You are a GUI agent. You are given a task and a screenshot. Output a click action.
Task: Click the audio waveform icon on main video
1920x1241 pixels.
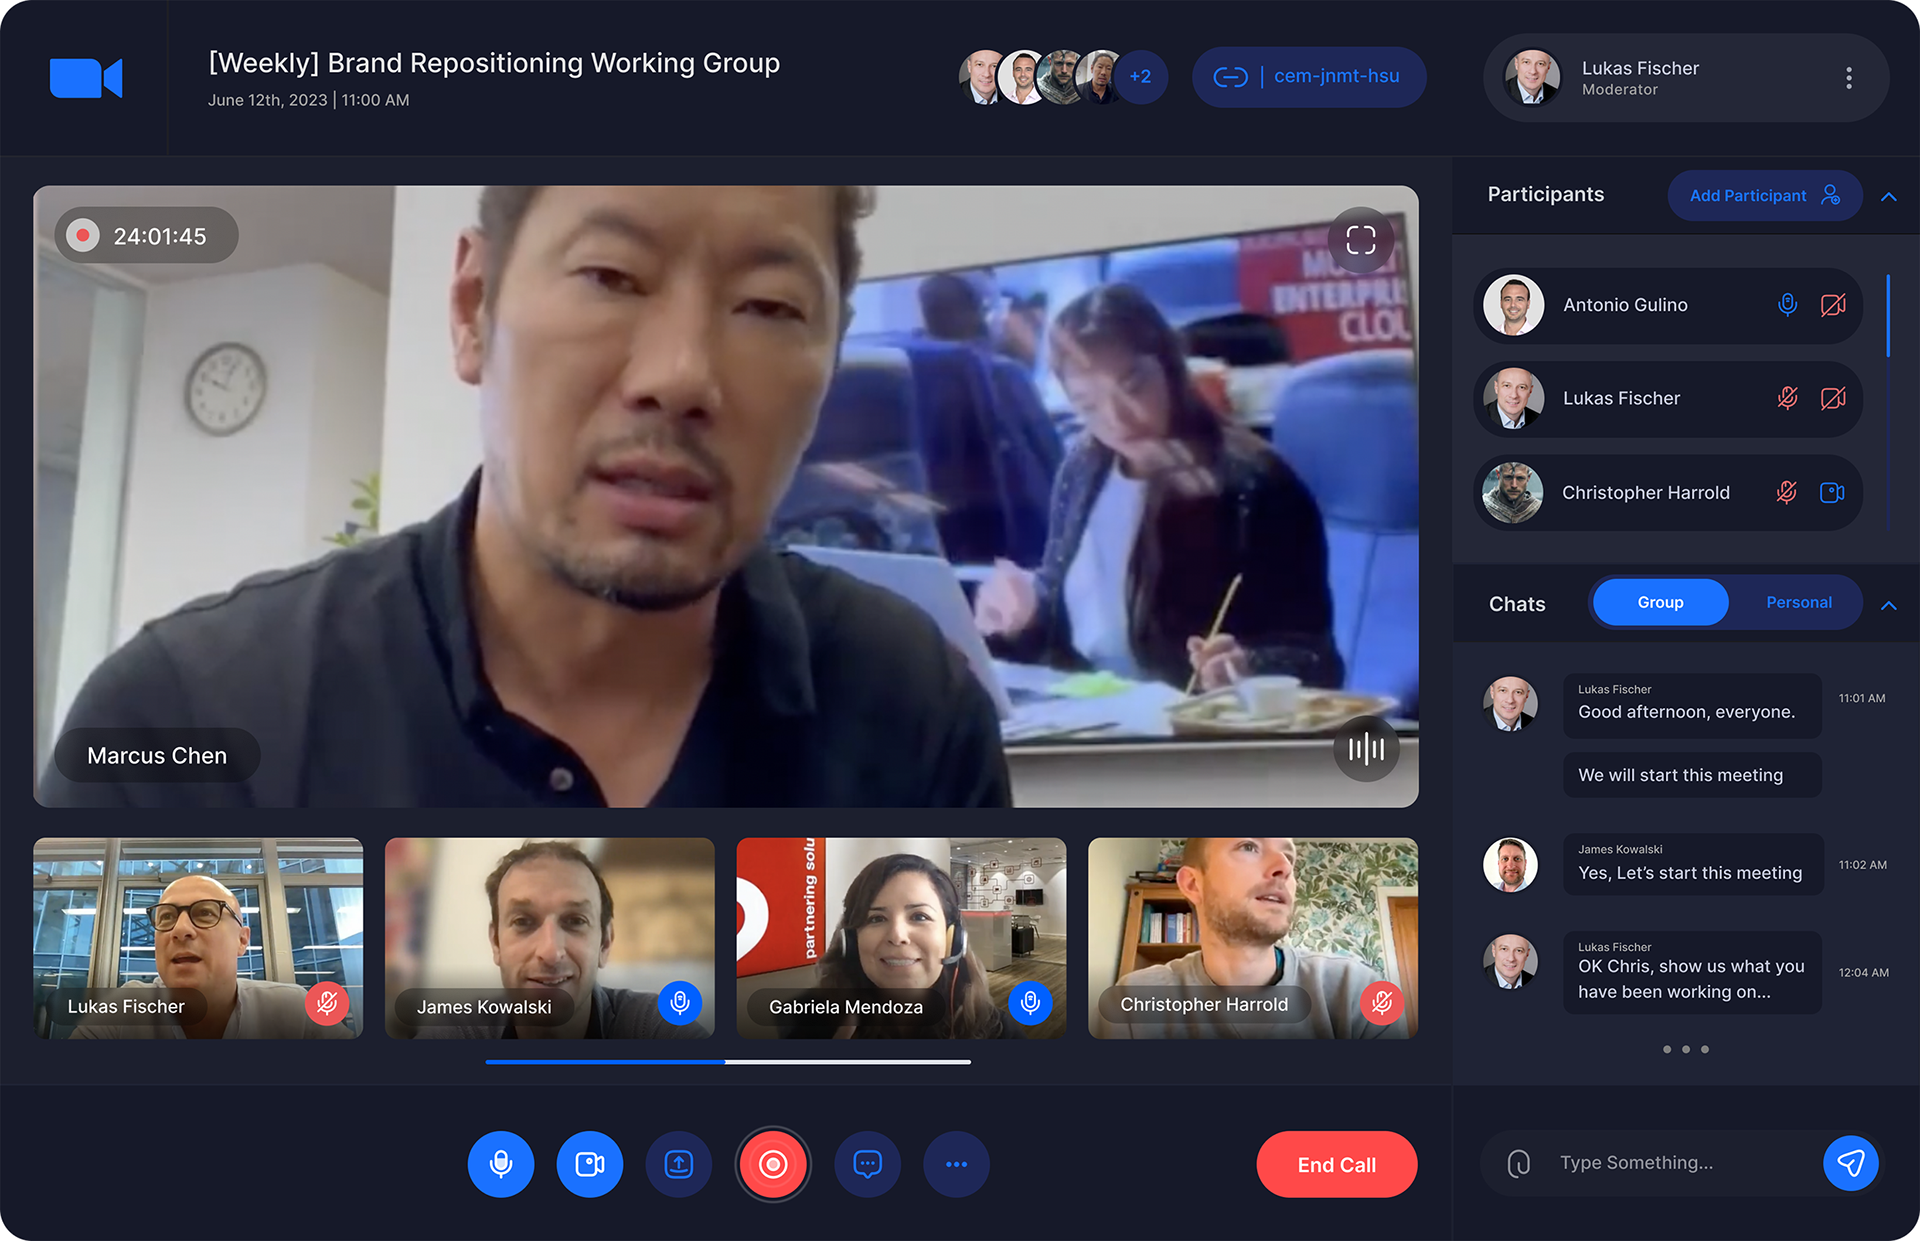tap(1366, 748)
